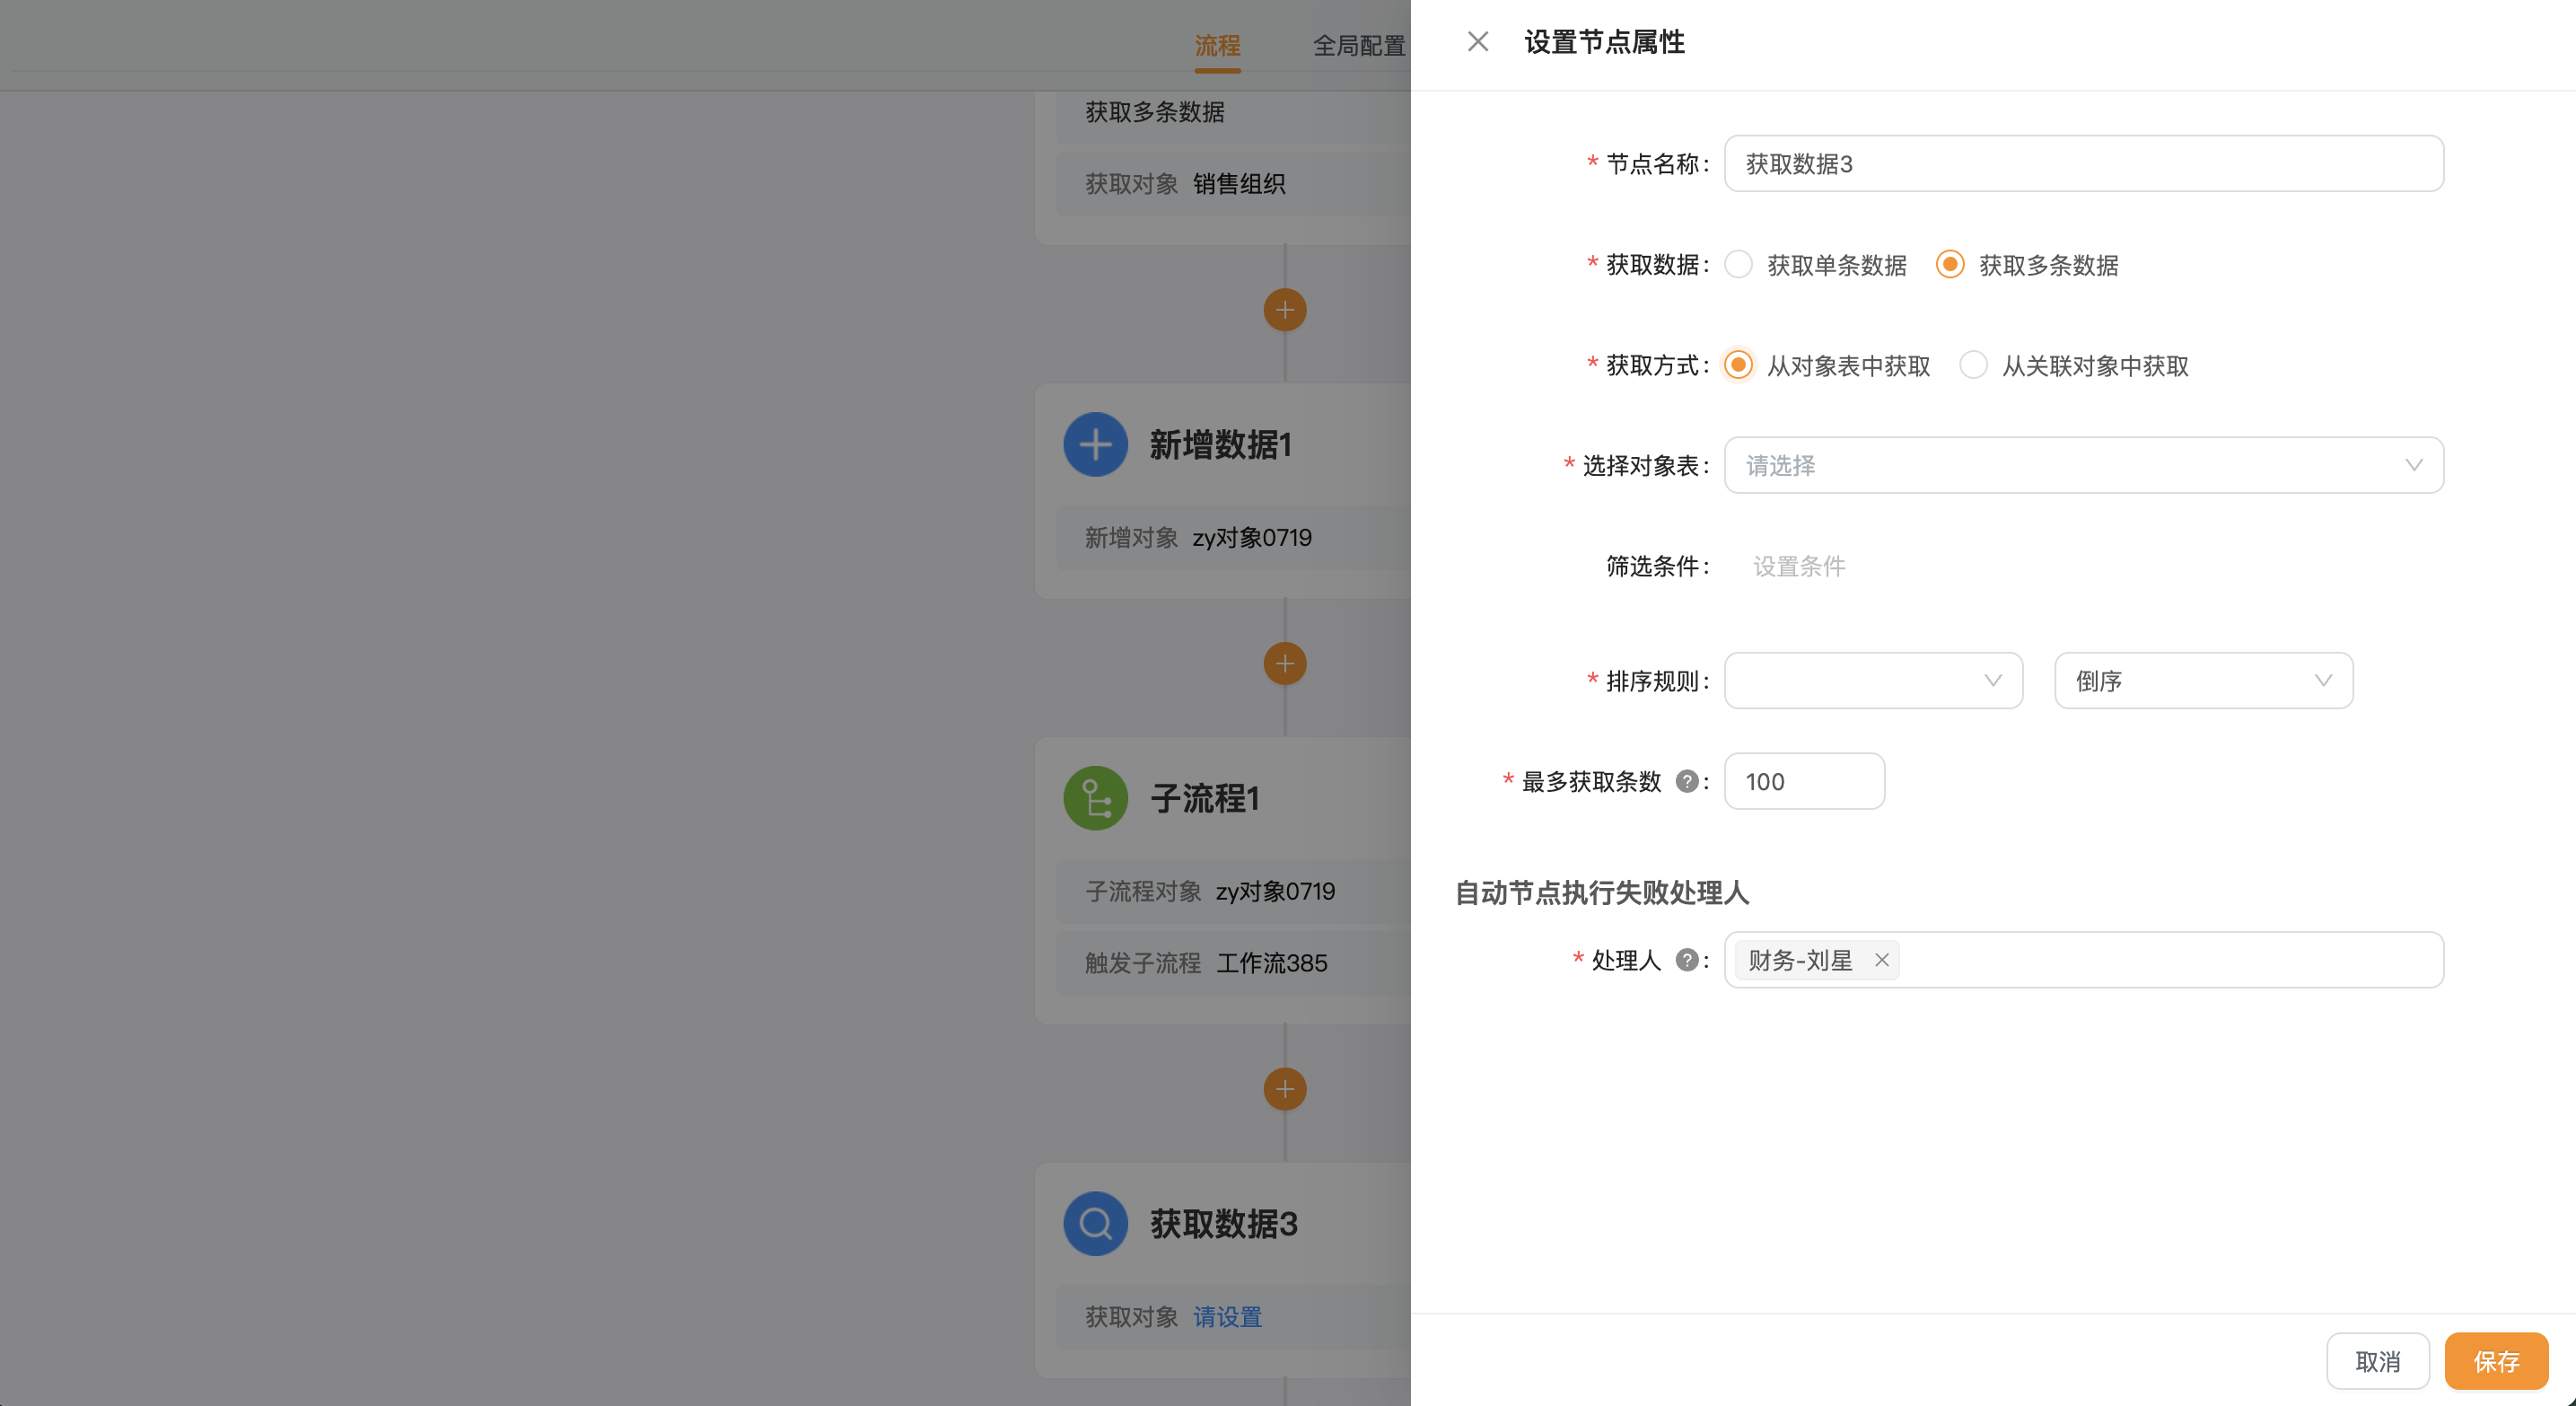Open the empty 排序规则 field dropdown

click(x=1873, y=681)
